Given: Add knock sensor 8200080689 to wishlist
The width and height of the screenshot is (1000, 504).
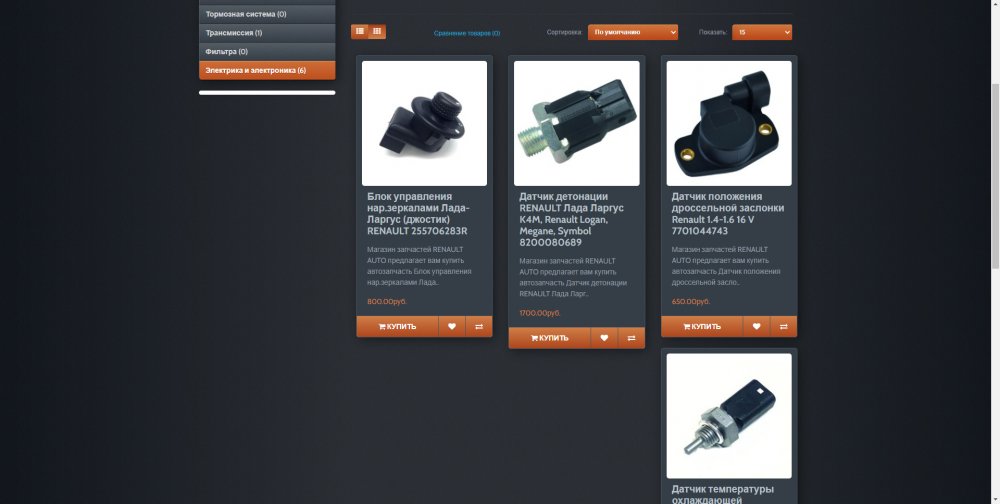Looking at the screenshot, I should coord(604,338).
